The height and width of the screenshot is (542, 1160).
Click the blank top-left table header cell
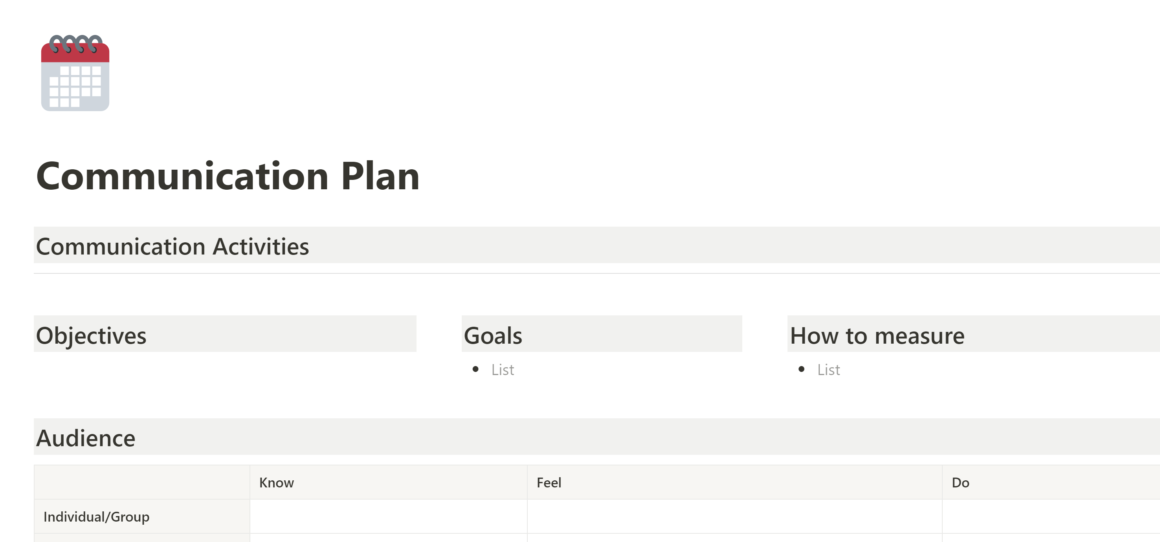tap(142, 483)
